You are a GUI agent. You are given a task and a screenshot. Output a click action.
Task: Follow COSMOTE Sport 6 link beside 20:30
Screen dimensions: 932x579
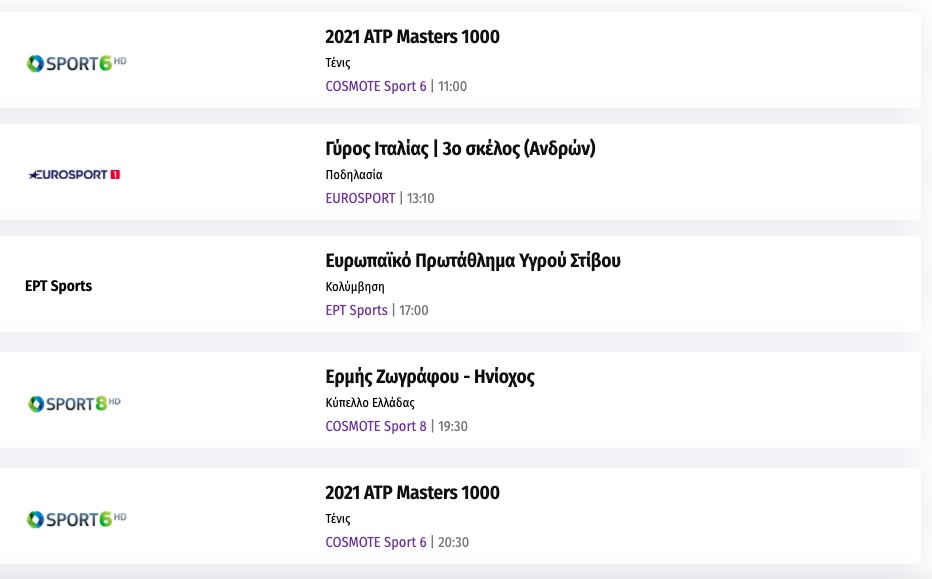376,542
